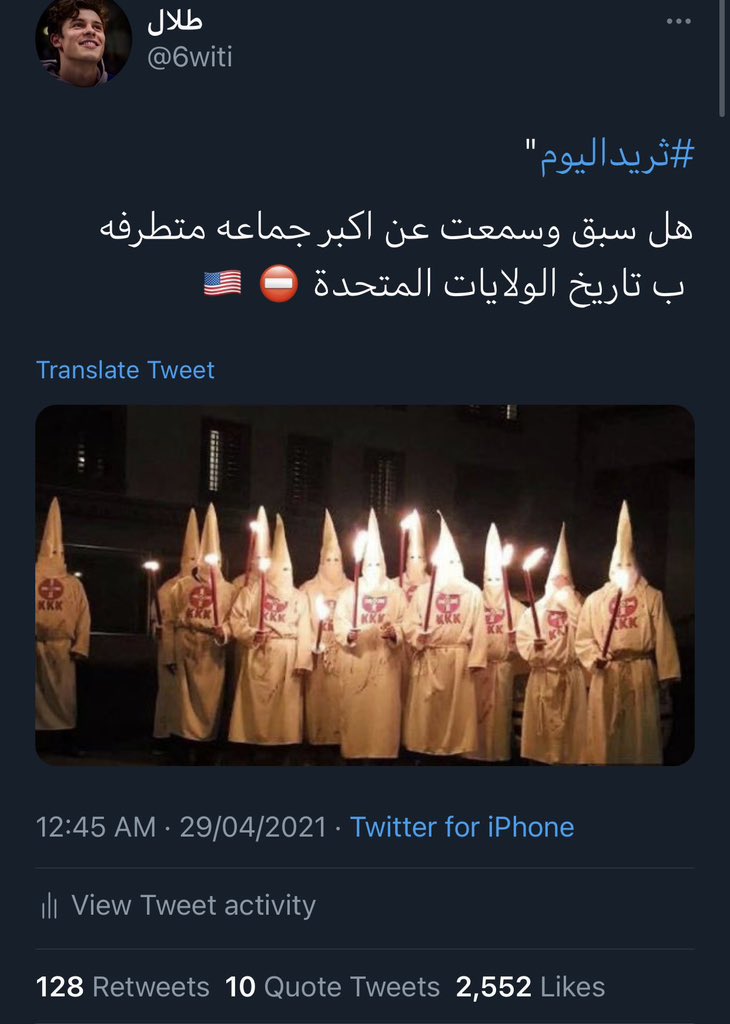
Task: Click the scrollbar at the right edge
Action: click(x=722, y=59)
